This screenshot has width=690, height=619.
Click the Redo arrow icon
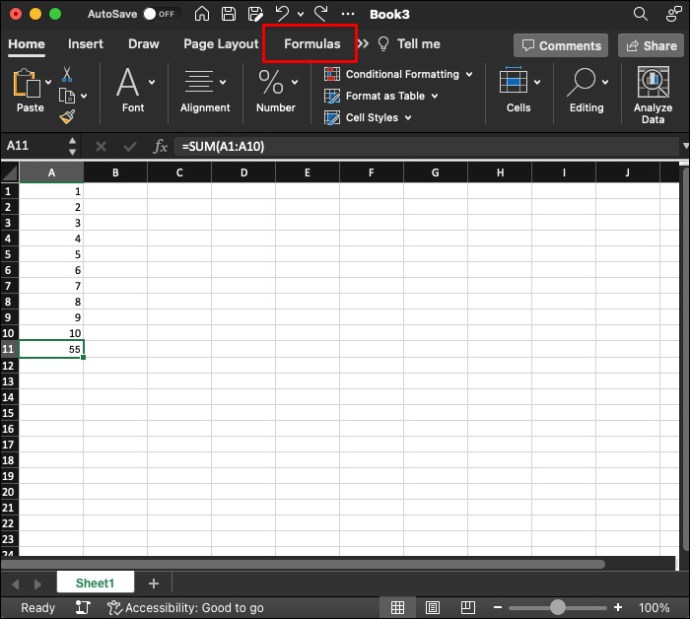click(x=321, y=14)
